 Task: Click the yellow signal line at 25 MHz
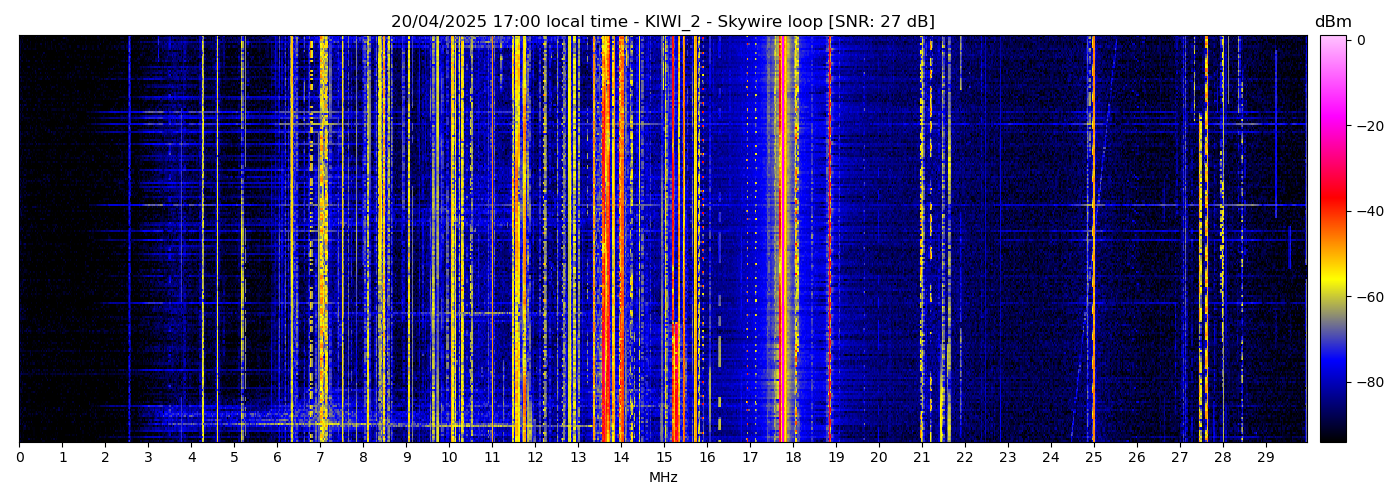coord(1093,250)
